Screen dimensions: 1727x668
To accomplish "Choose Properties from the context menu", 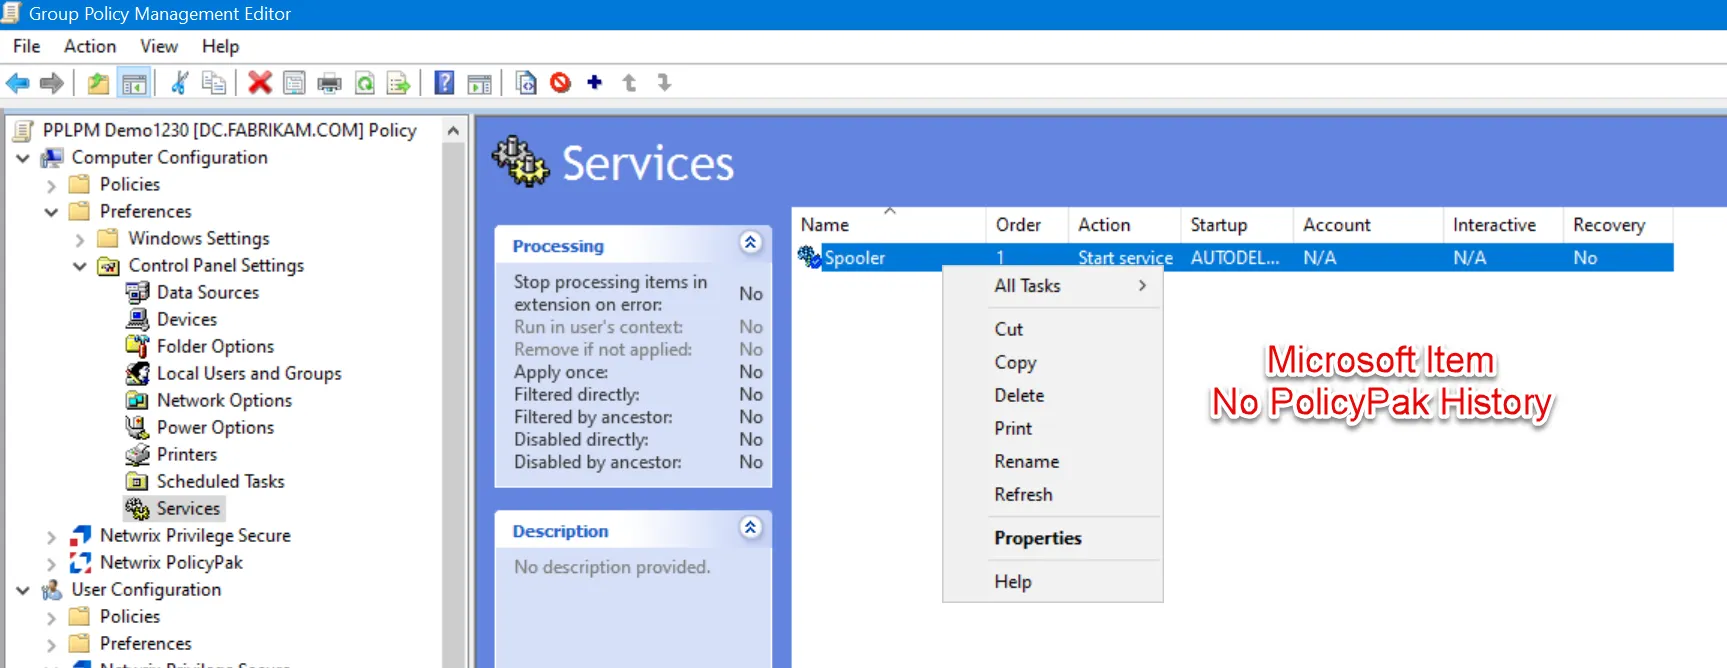I will tap(1037, 538).
